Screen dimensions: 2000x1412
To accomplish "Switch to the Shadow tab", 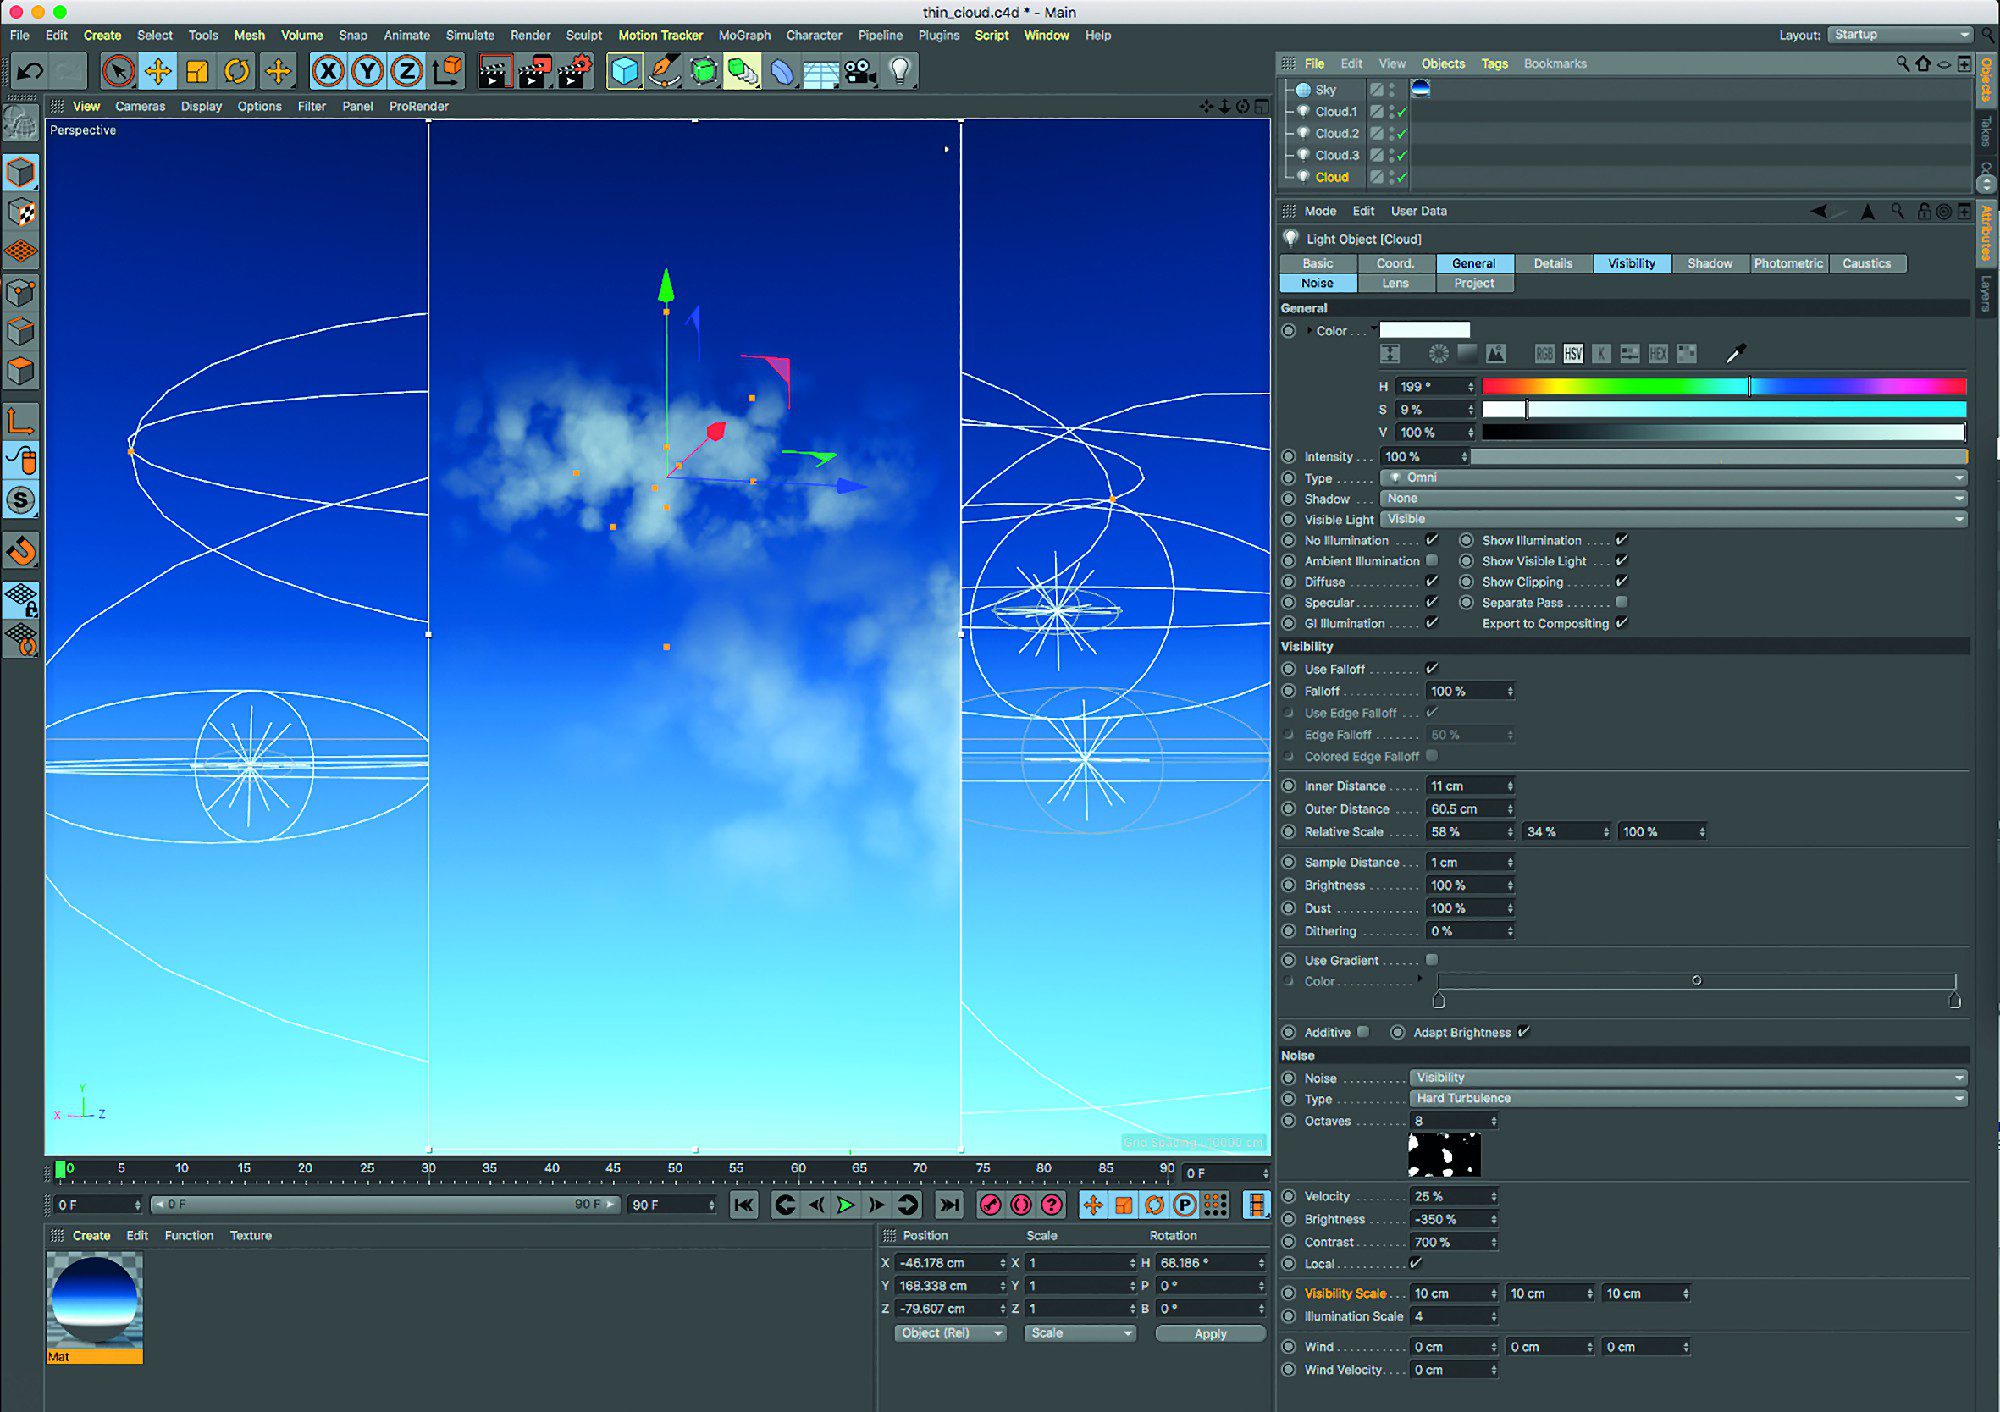I will [x=1709, y=264].
